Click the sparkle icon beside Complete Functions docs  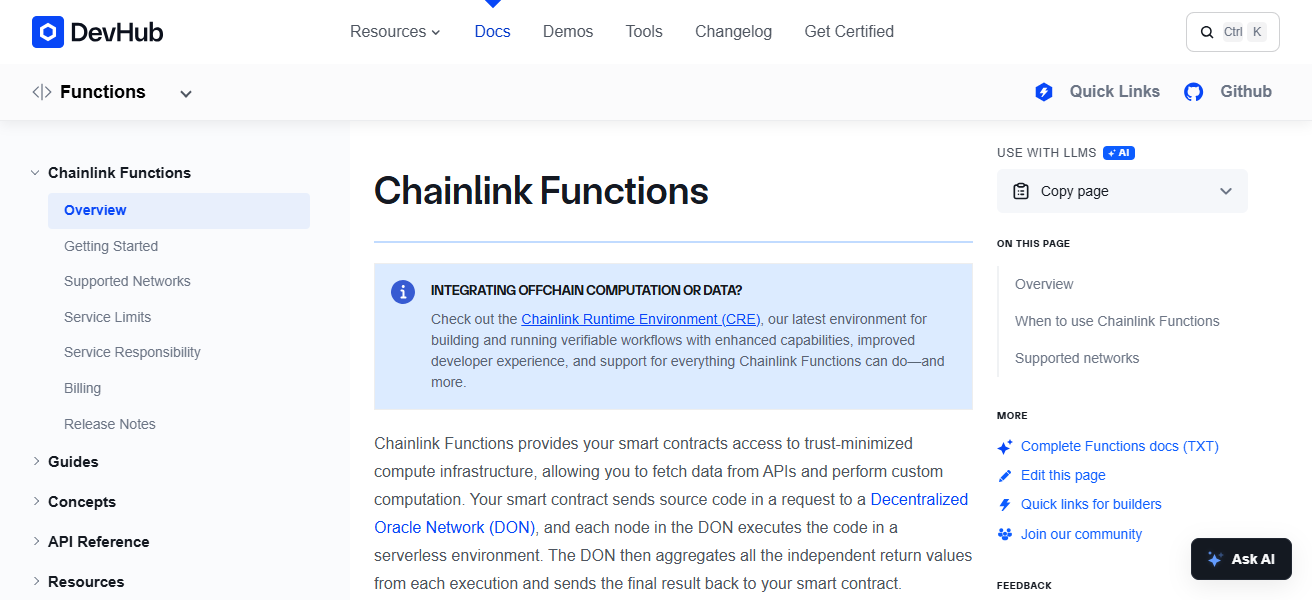point(1004,446)
